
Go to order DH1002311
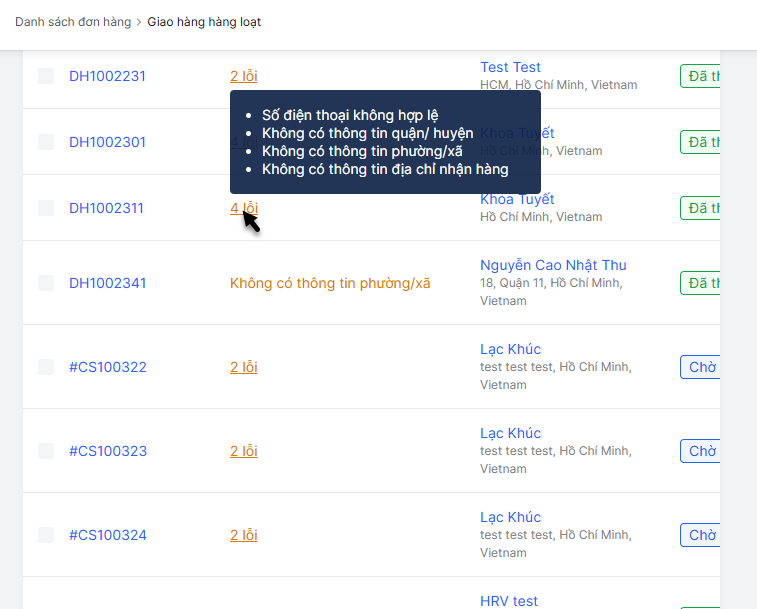pos(106,208)
